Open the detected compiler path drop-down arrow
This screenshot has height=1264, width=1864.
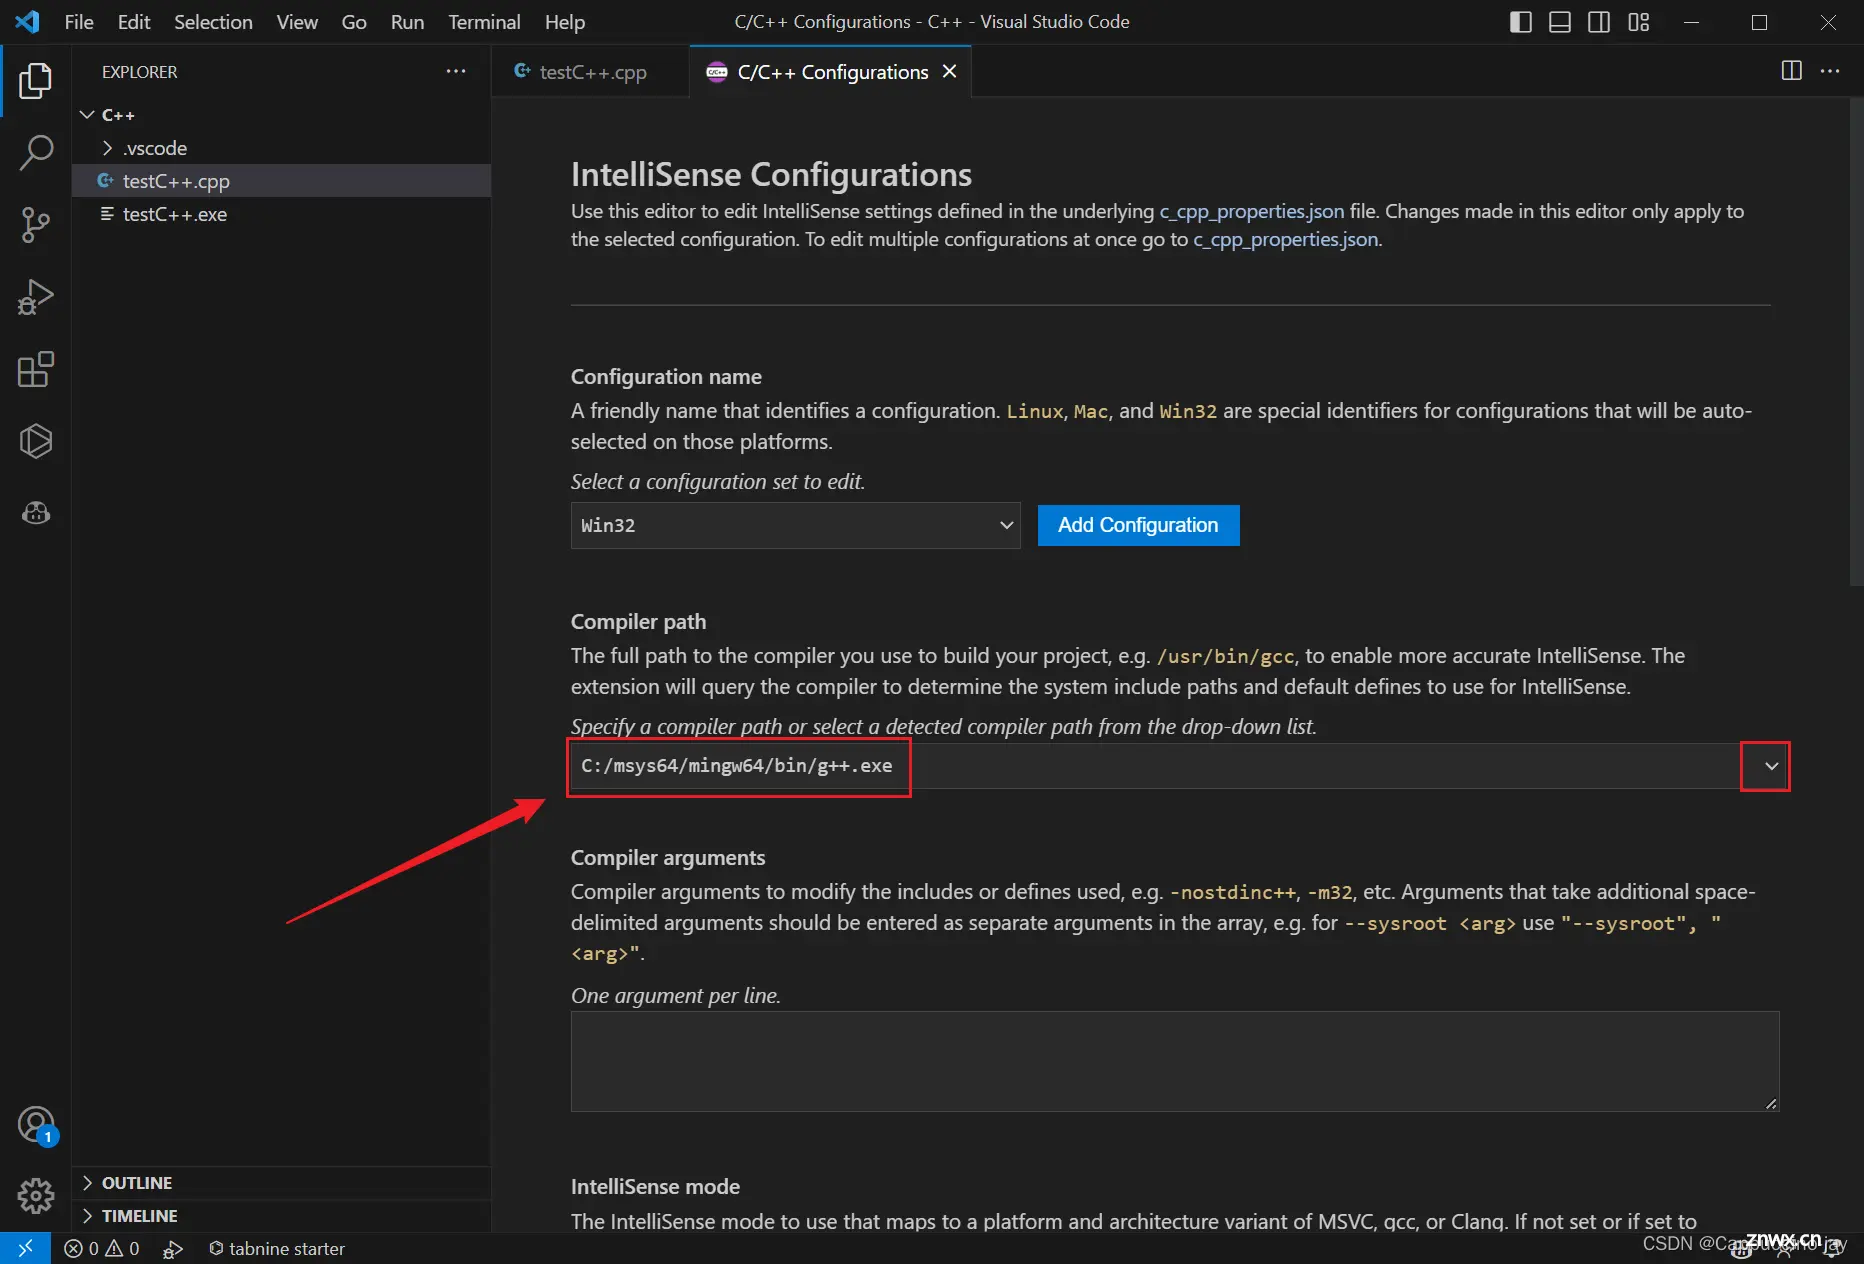click(1771, 766)
